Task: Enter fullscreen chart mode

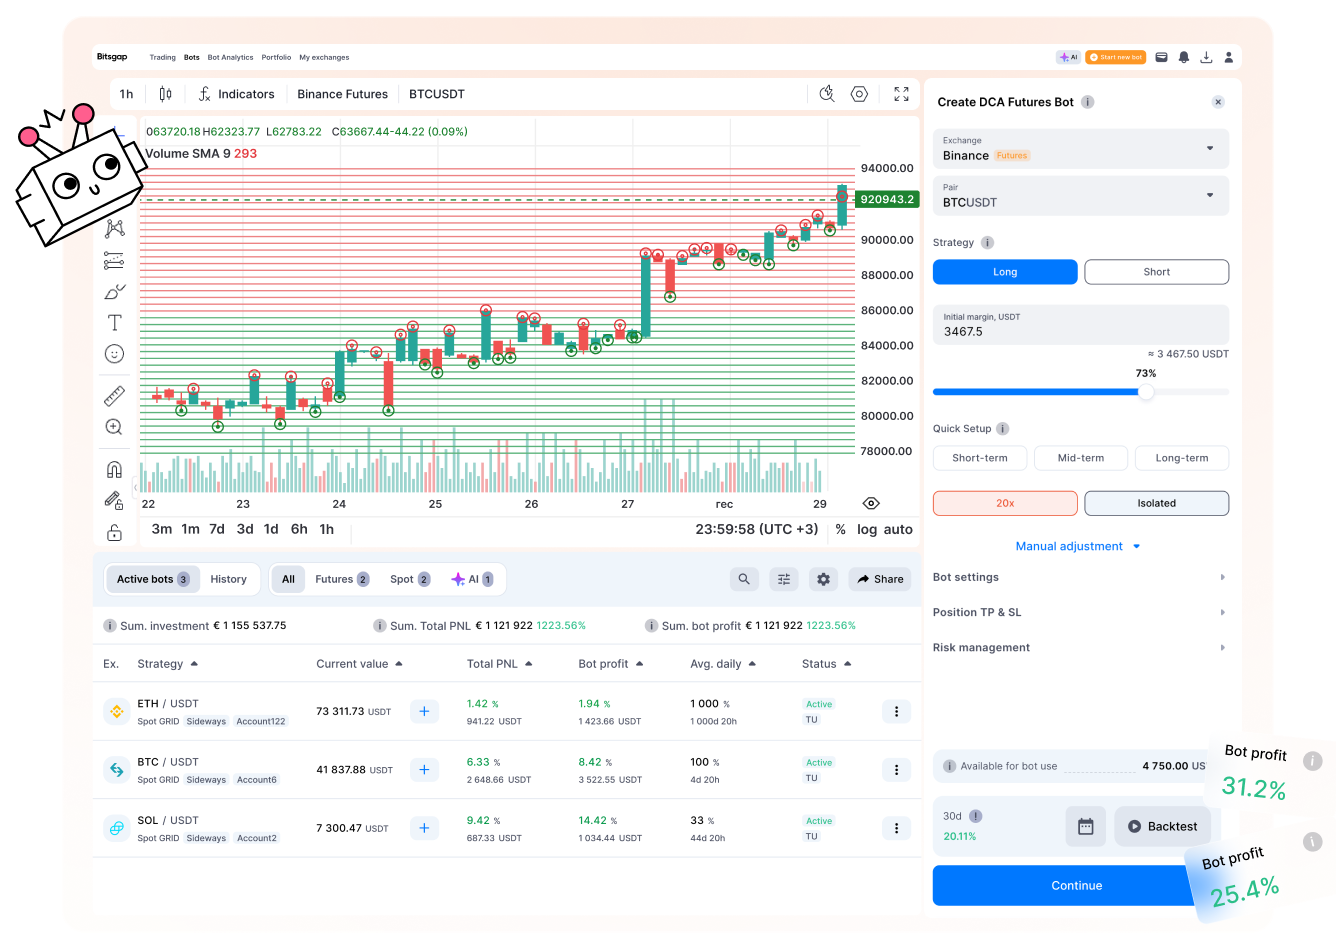Action: pyautogui.click(x=901, y=94)
